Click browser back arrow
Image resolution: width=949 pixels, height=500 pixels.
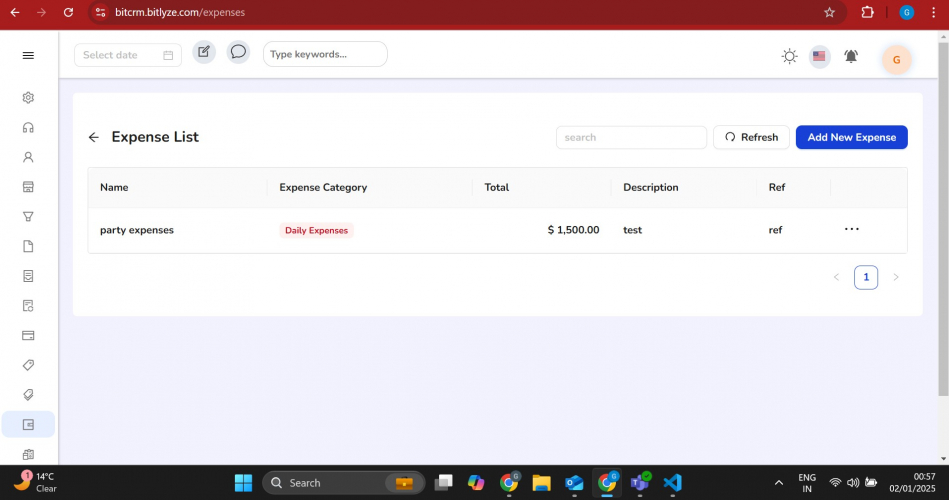click(15, 12)
